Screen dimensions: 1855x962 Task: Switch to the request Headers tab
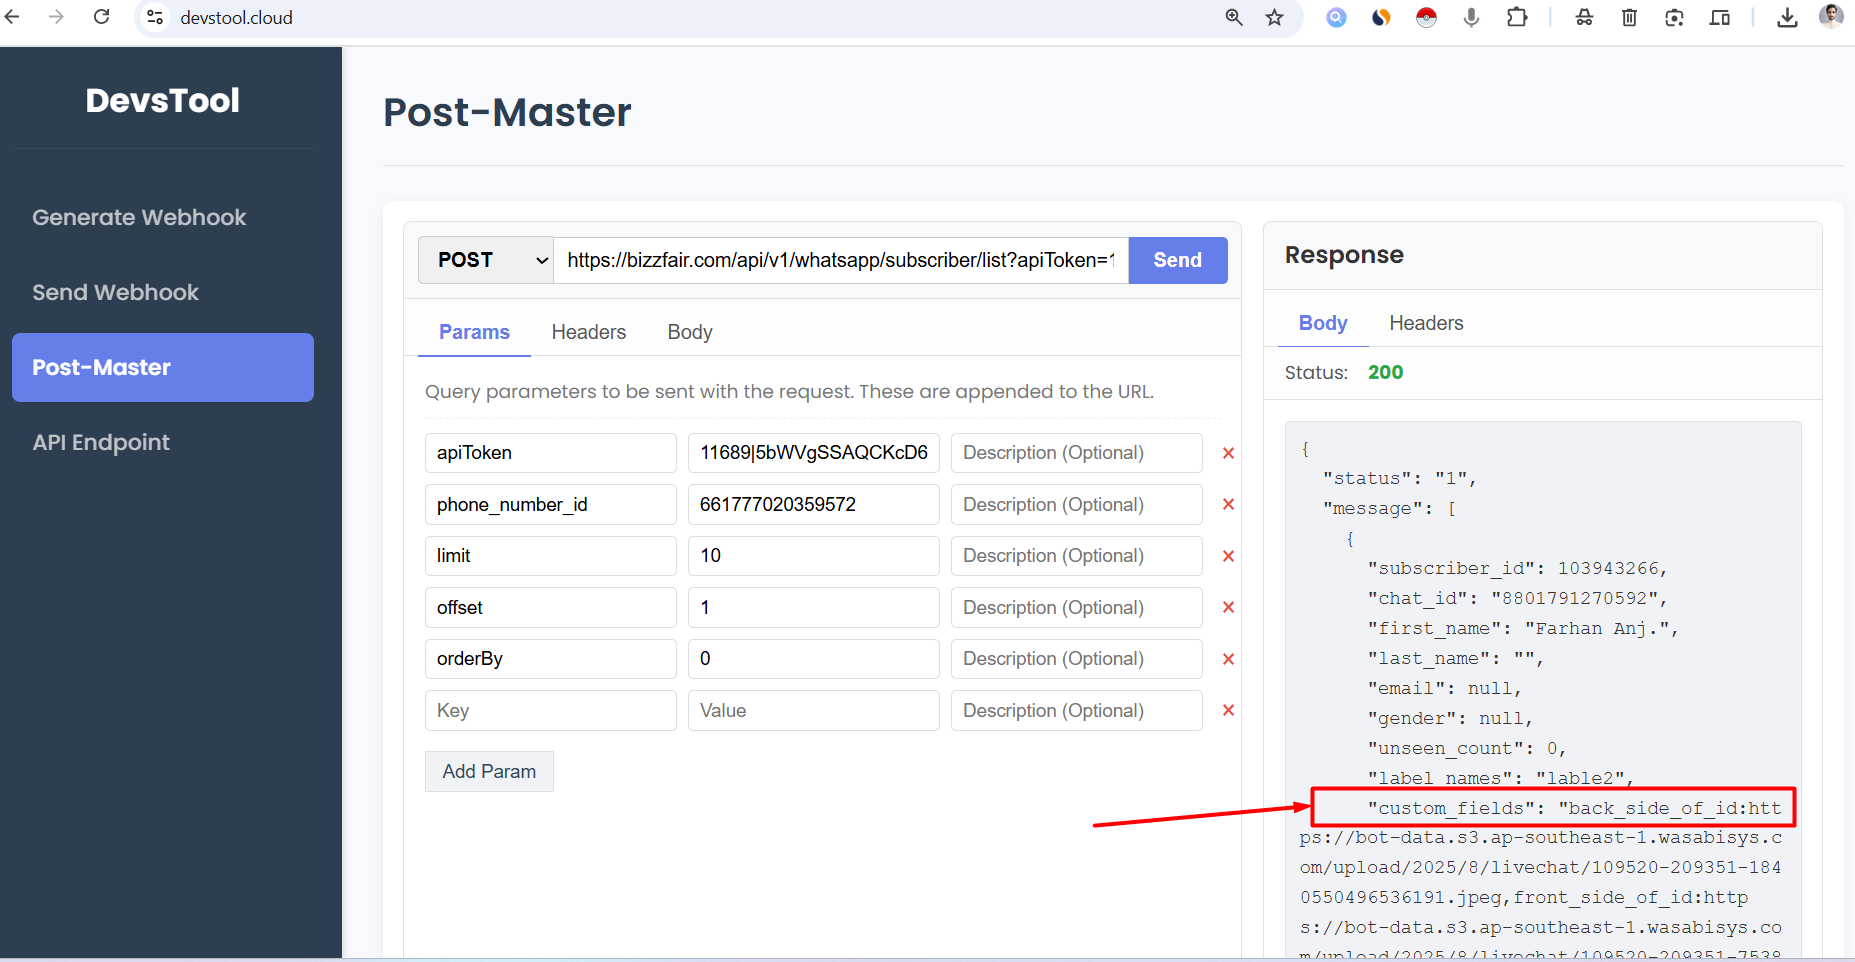(x=588, y=332)
